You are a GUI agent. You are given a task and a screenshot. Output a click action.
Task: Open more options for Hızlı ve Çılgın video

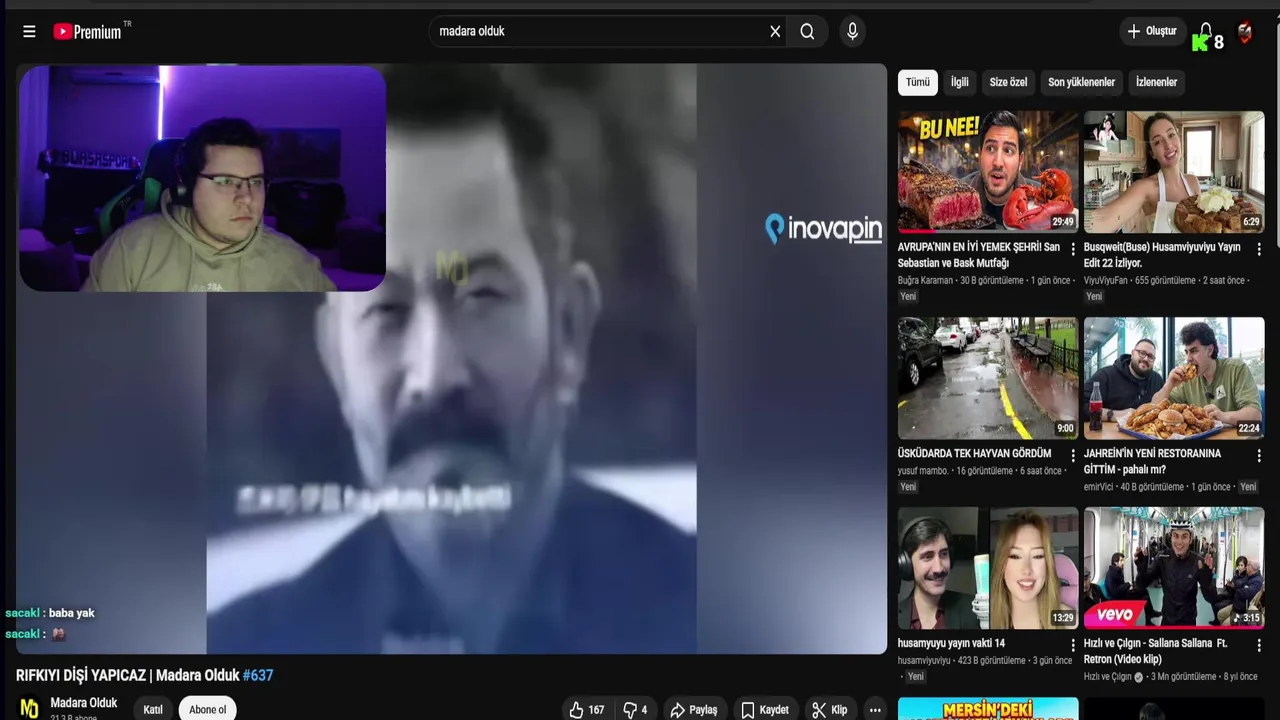click(1259, 645)
